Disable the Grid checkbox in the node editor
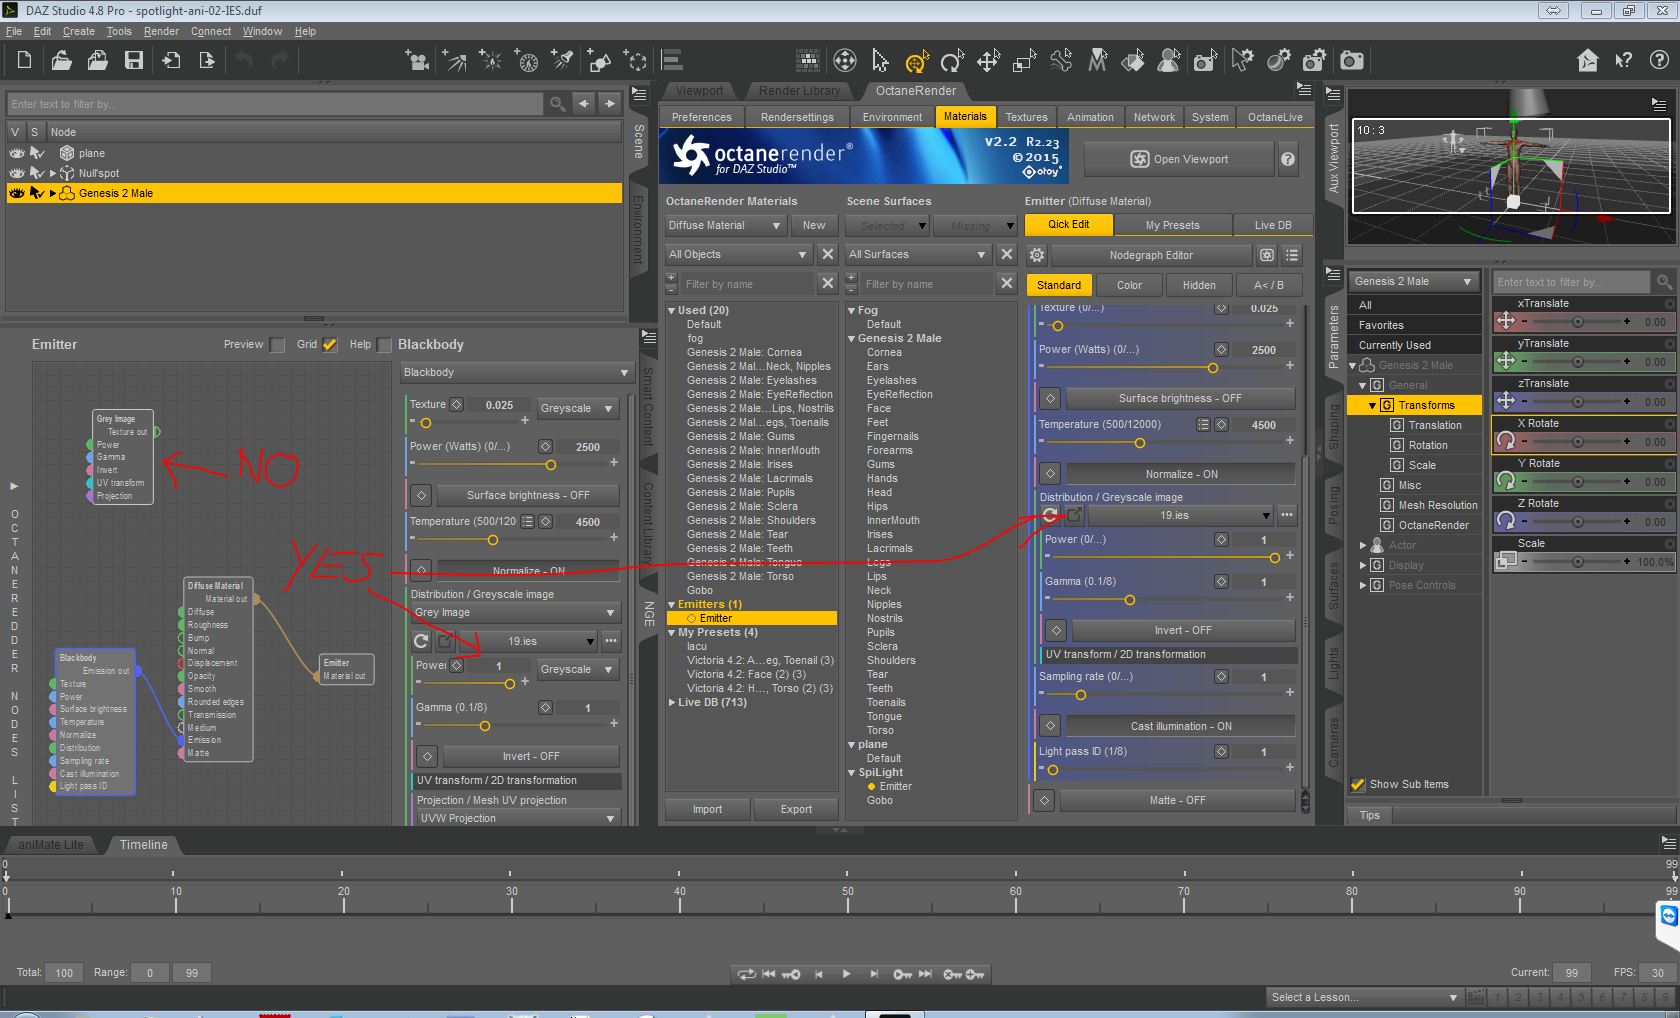Viewport: 1680px width, 1018px height. tap(330, 345)
